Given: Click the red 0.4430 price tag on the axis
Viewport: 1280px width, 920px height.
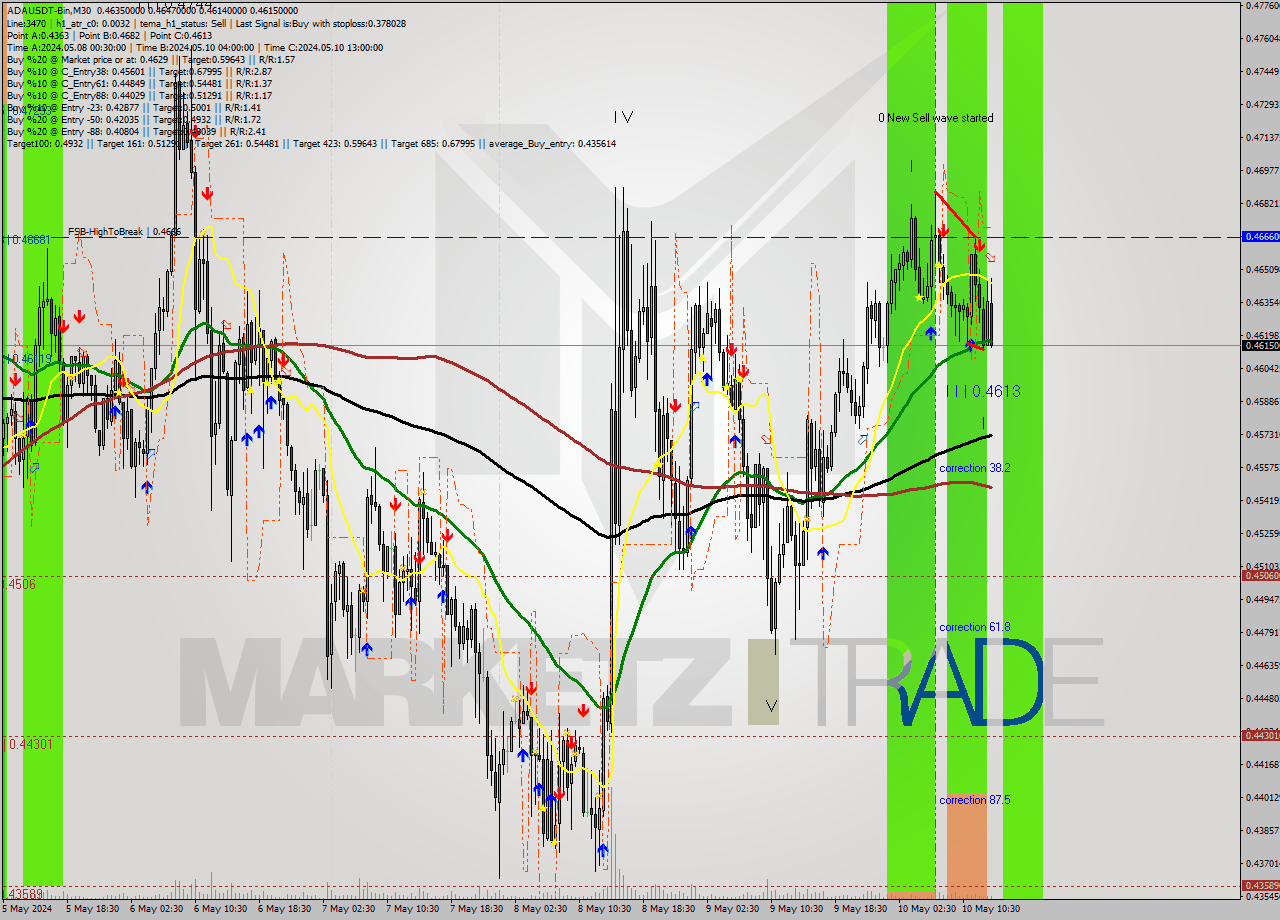Looking at the screenshot, I should click(x=1260, y=735).
